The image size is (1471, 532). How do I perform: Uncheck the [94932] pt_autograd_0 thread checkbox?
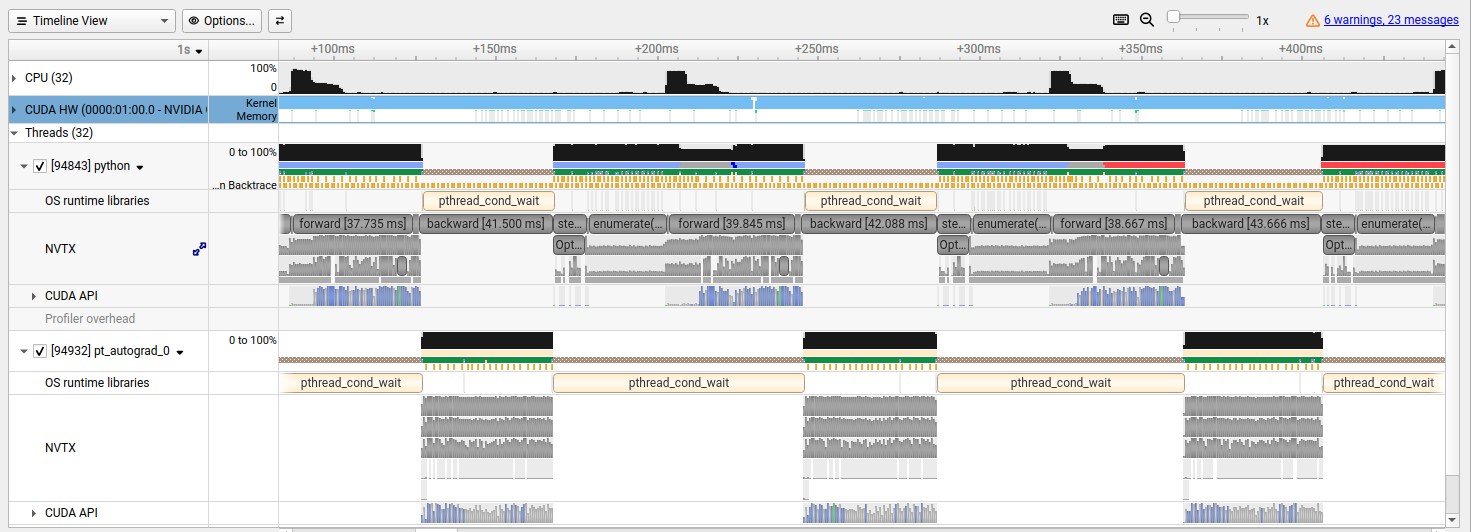(x=40, y=351)
